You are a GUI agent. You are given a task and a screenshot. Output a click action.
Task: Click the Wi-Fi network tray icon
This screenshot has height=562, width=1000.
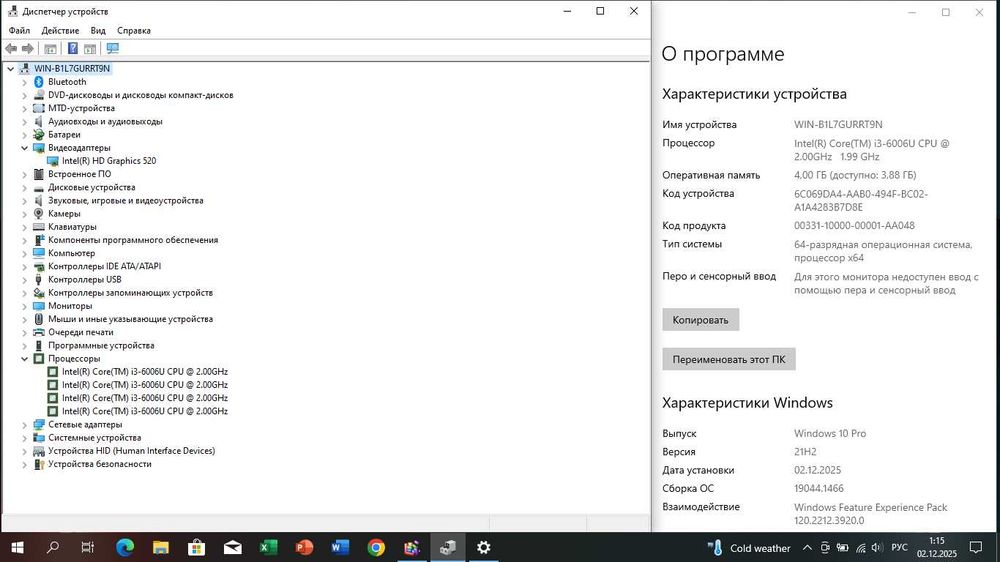tap(860, 547)
